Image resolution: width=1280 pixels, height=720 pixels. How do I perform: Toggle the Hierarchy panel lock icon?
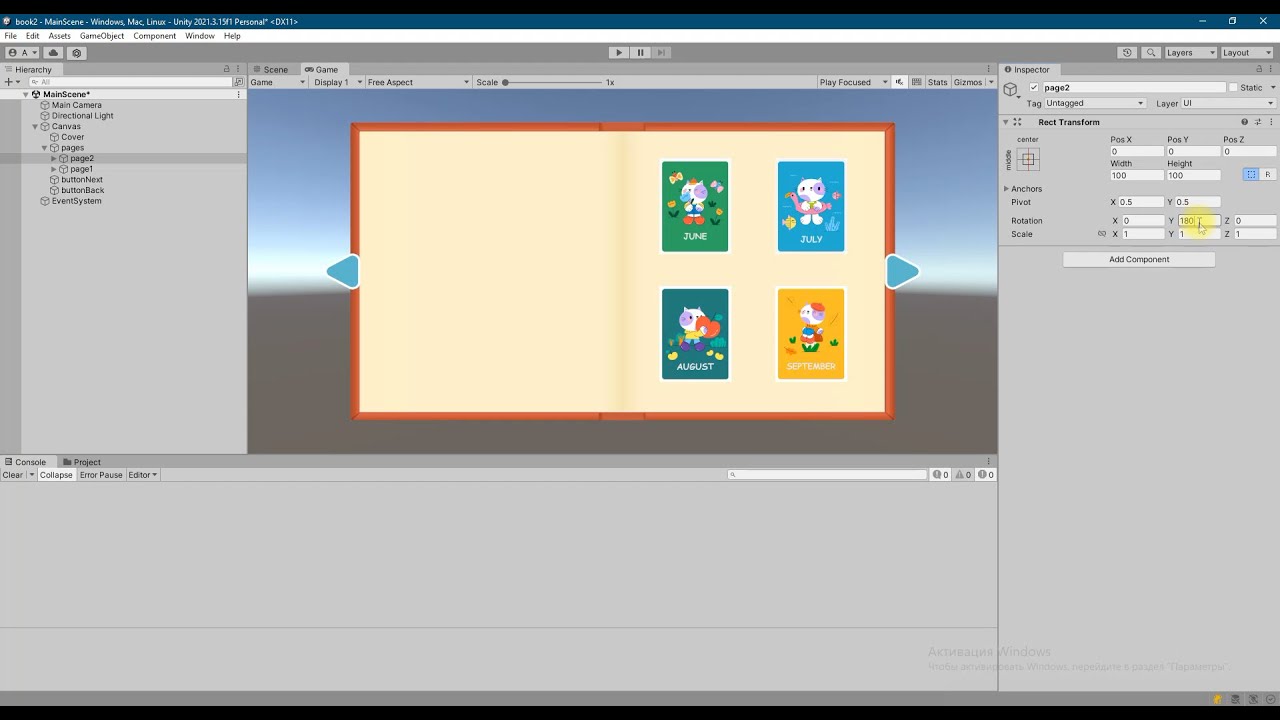click(x=226, y=69)
